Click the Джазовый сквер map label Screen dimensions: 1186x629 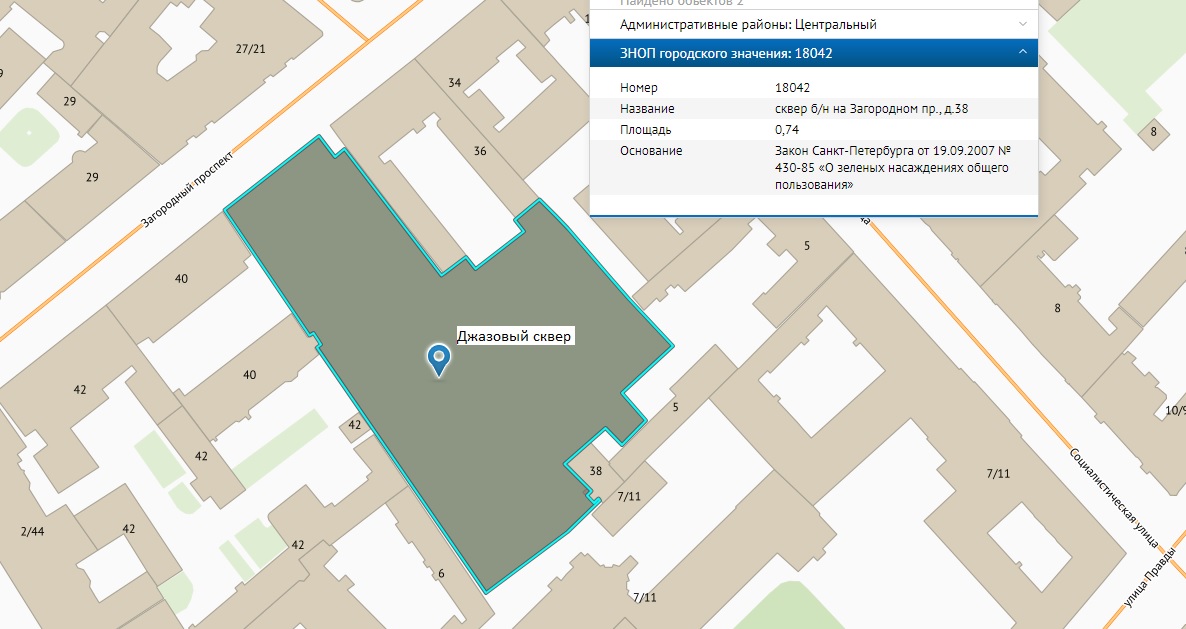point(514,337)
